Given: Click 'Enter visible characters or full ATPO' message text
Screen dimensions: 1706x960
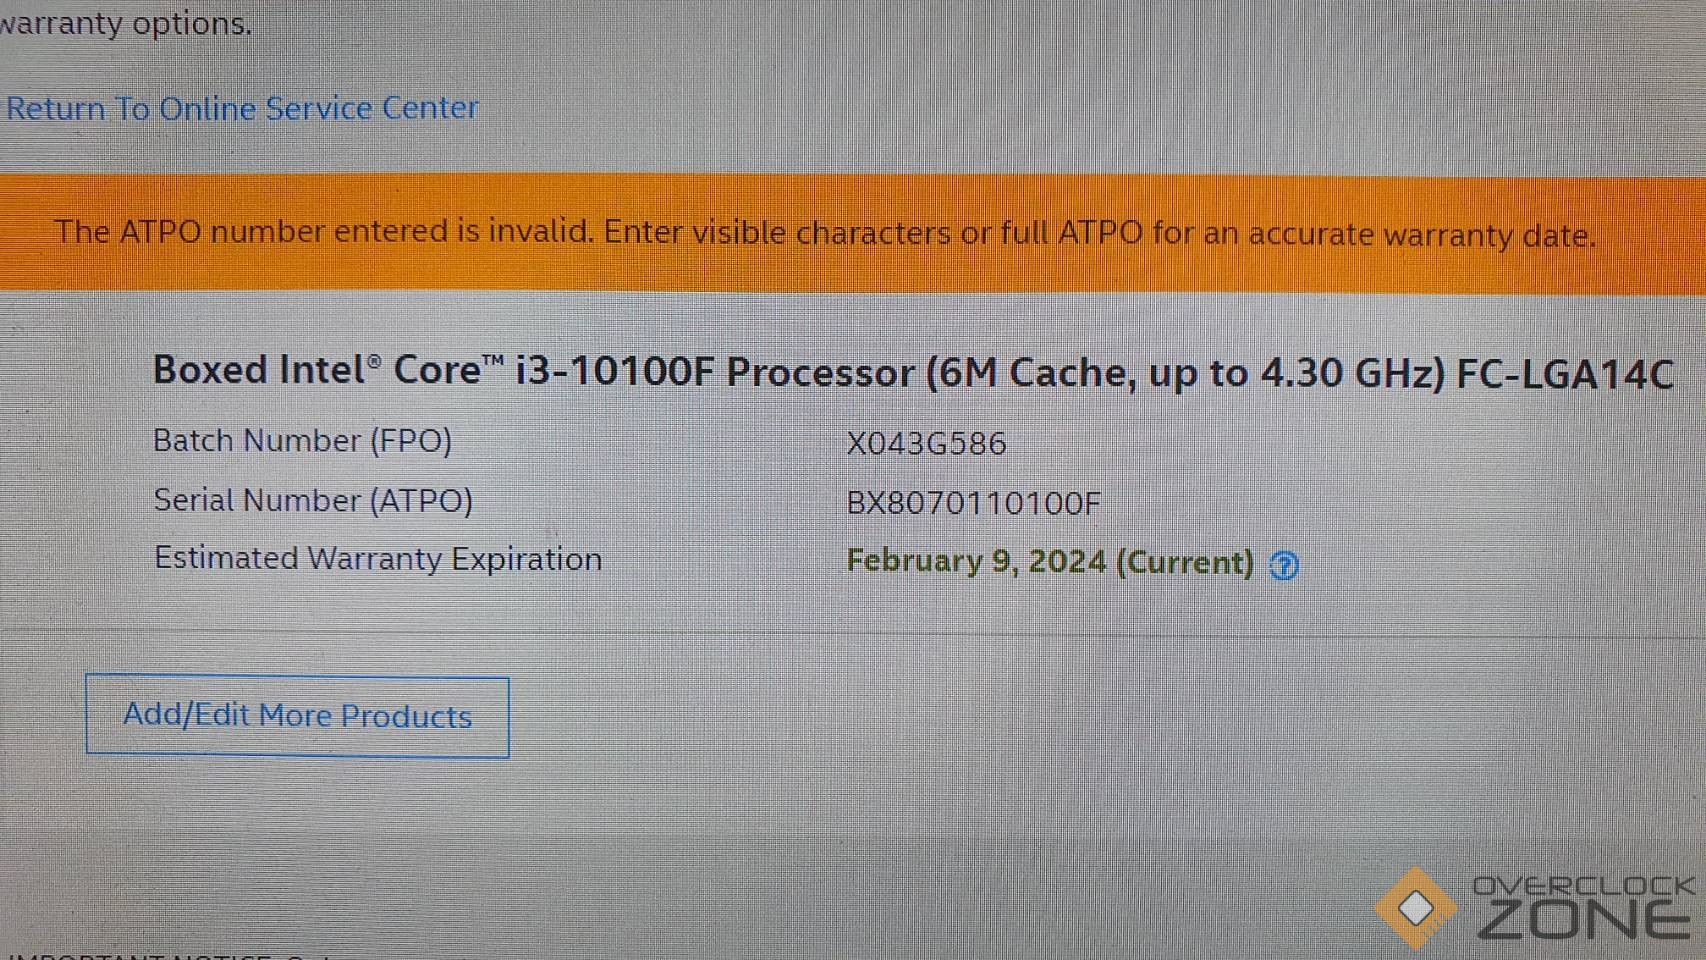Looking at the screenshot, I should click(1098, 234).
